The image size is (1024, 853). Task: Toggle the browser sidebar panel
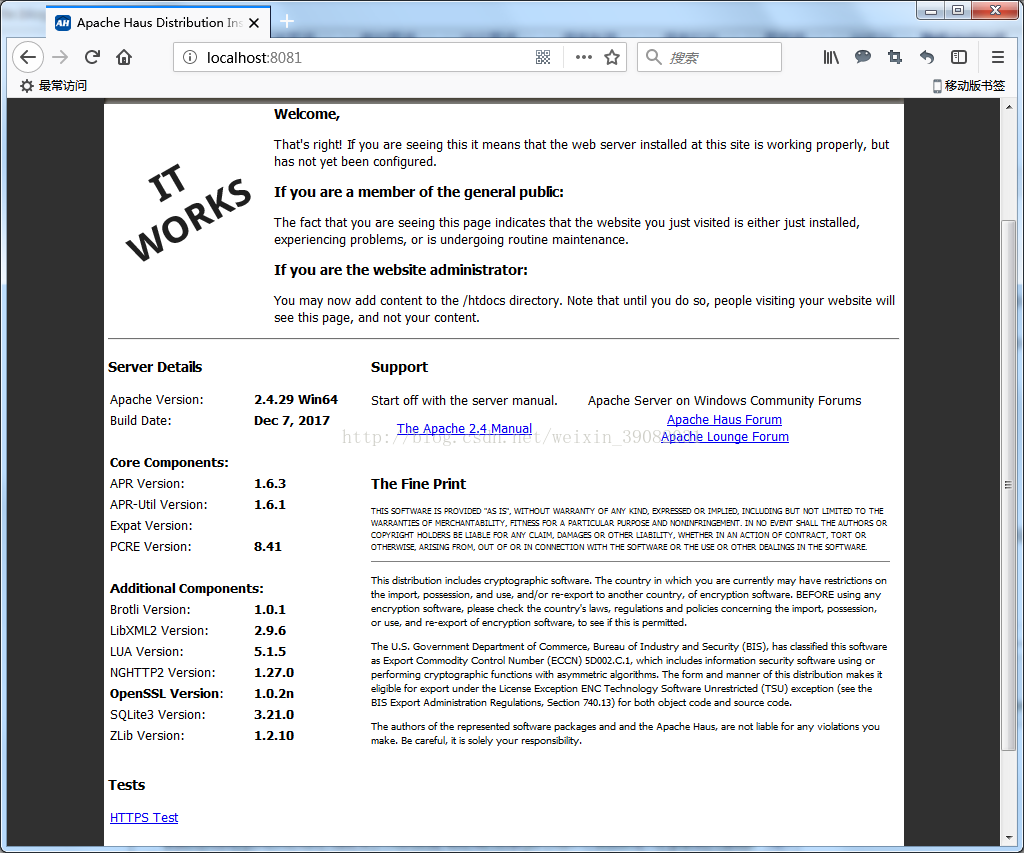(959, 57)
